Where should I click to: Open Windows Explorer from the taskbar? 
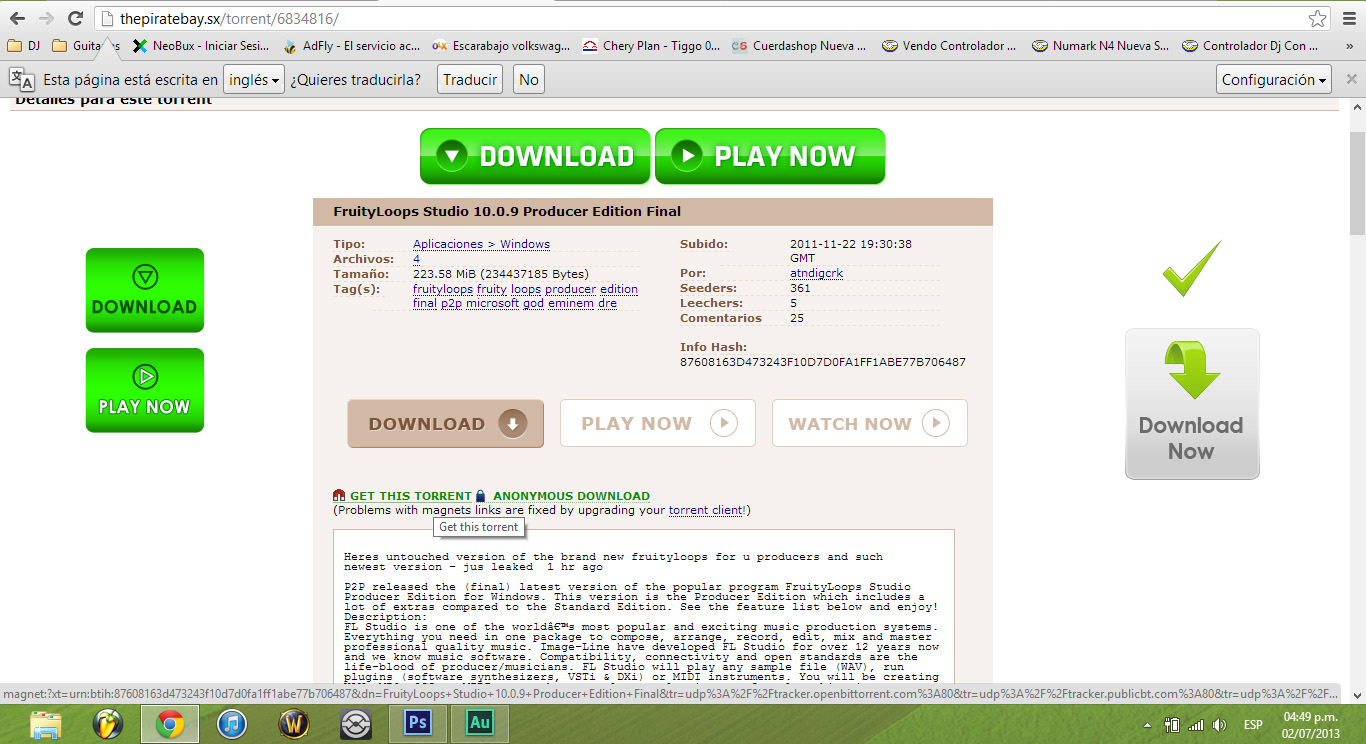coord(46,724)
